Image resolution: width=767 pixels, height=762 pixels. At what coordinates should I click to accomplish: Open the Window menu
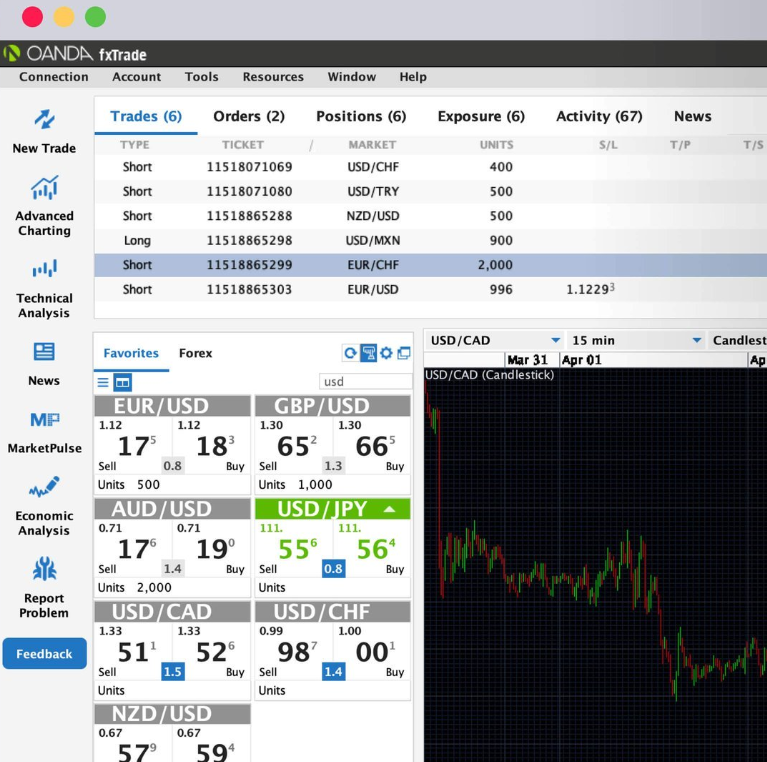(352, 77)
